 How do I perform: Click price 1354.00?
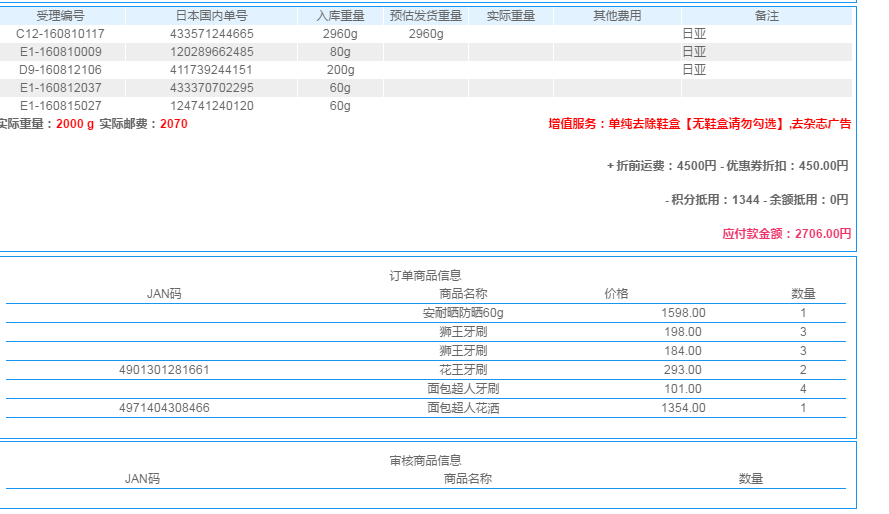click(x=683, y=408)
